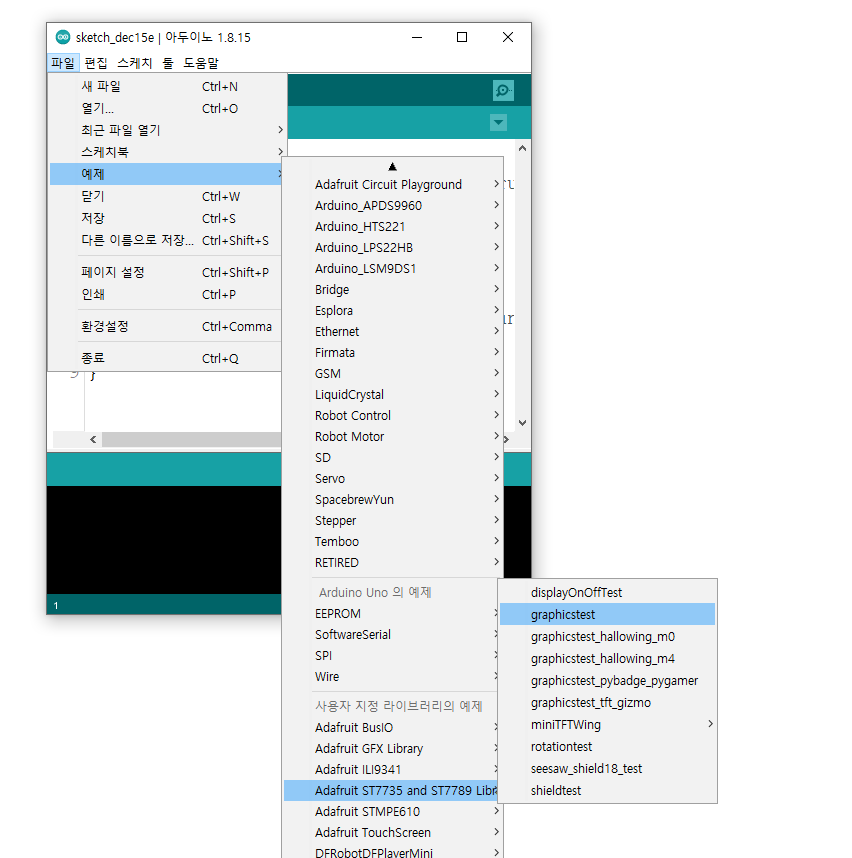This screenshot has width=852, height=858.
Task: Open graphicstest_pybadge_pygamer example
Action: pyautogui.click(x=607, y=681)
